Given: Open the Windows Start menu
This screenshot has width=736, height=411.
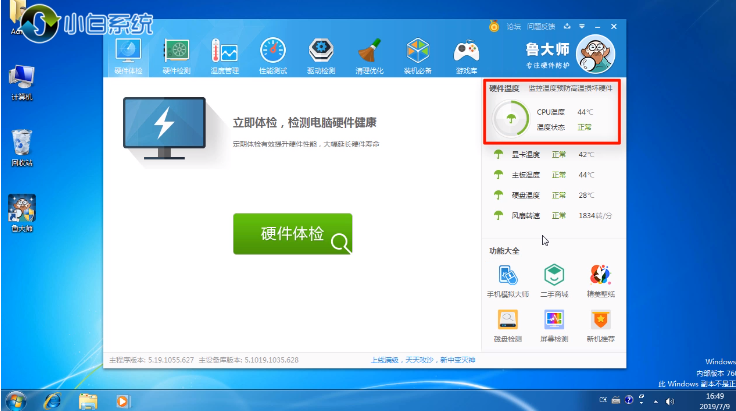Looking at the screenshot, I should click(18, 400).
